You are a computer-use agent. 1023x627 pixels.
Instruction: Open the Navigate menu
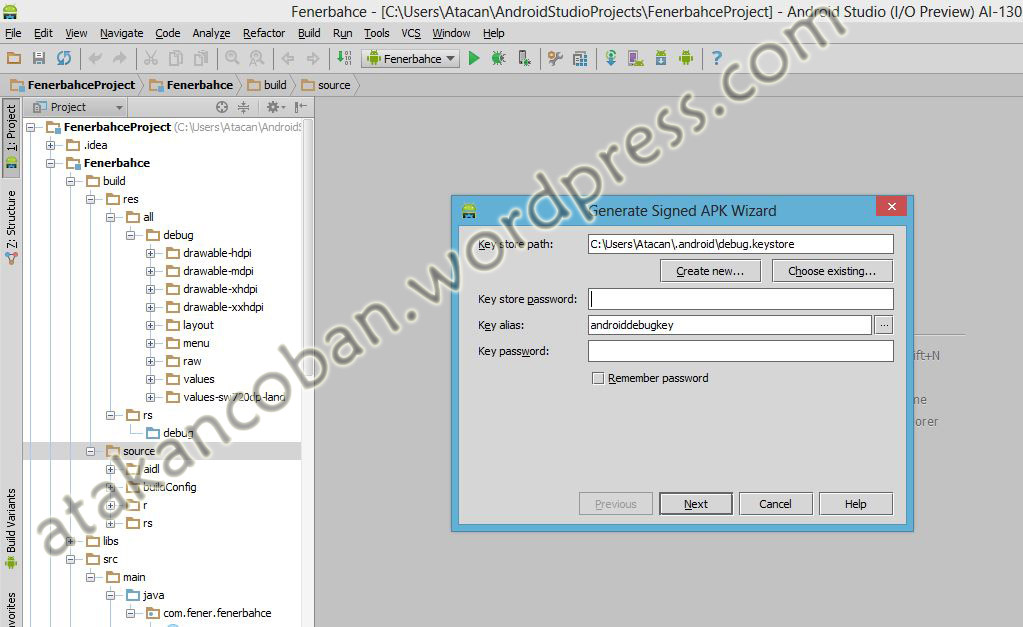pyautogui.click(x=121, y=33)
